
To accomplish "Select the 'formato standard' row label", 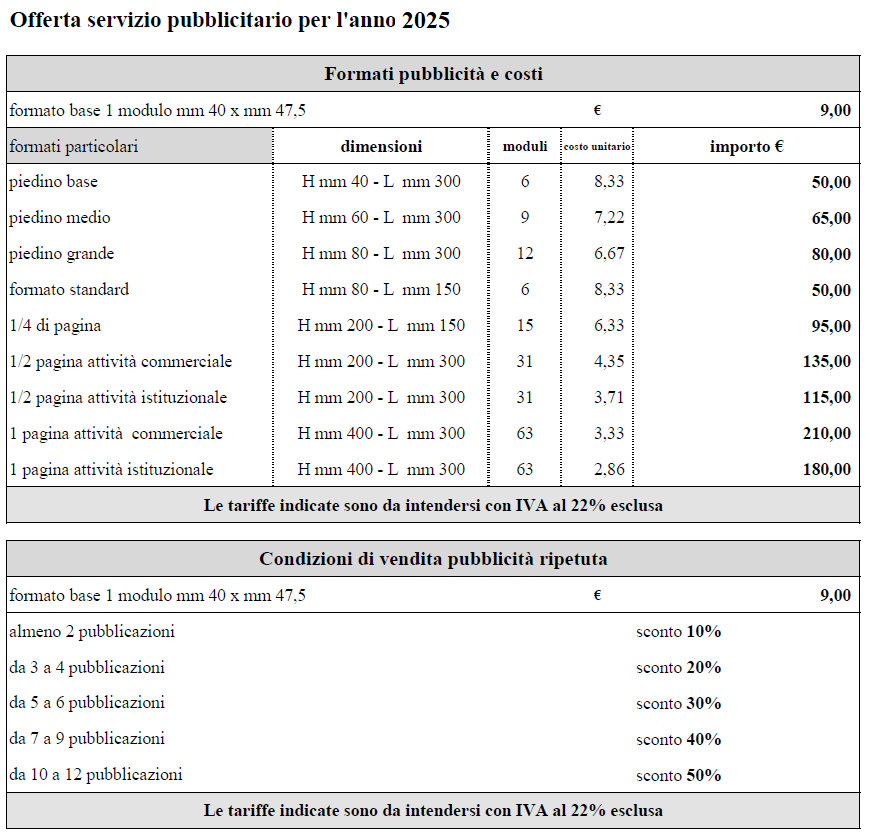I will [x=69, y=290].
